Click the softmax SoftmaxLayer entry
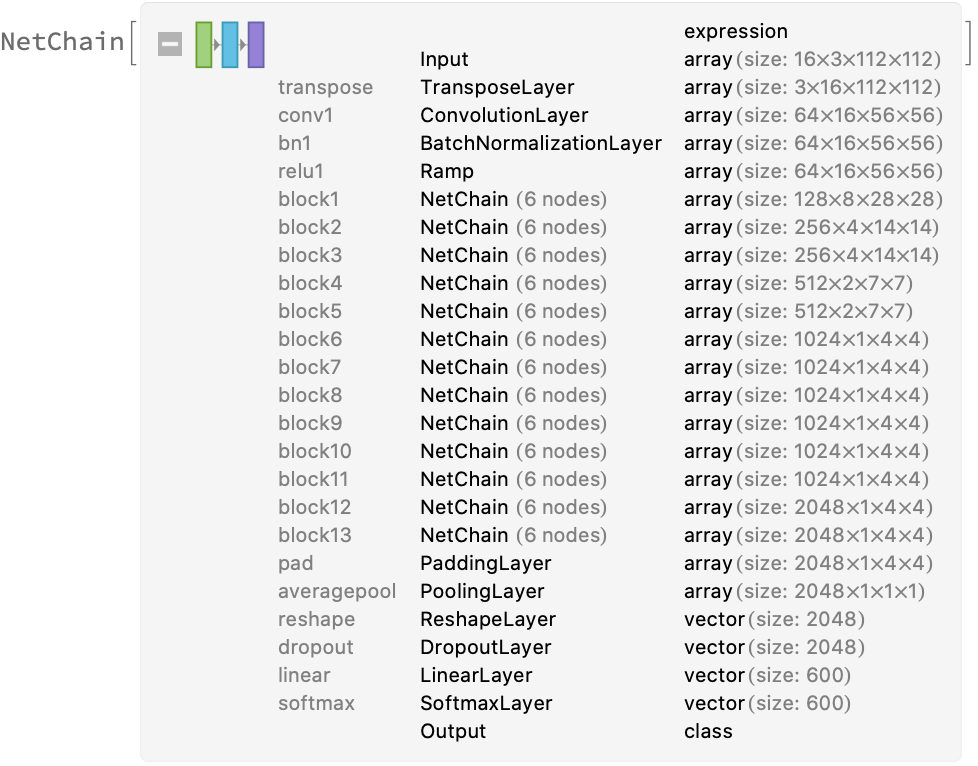This screenshot has width=978, height=766. coord(484,704)
